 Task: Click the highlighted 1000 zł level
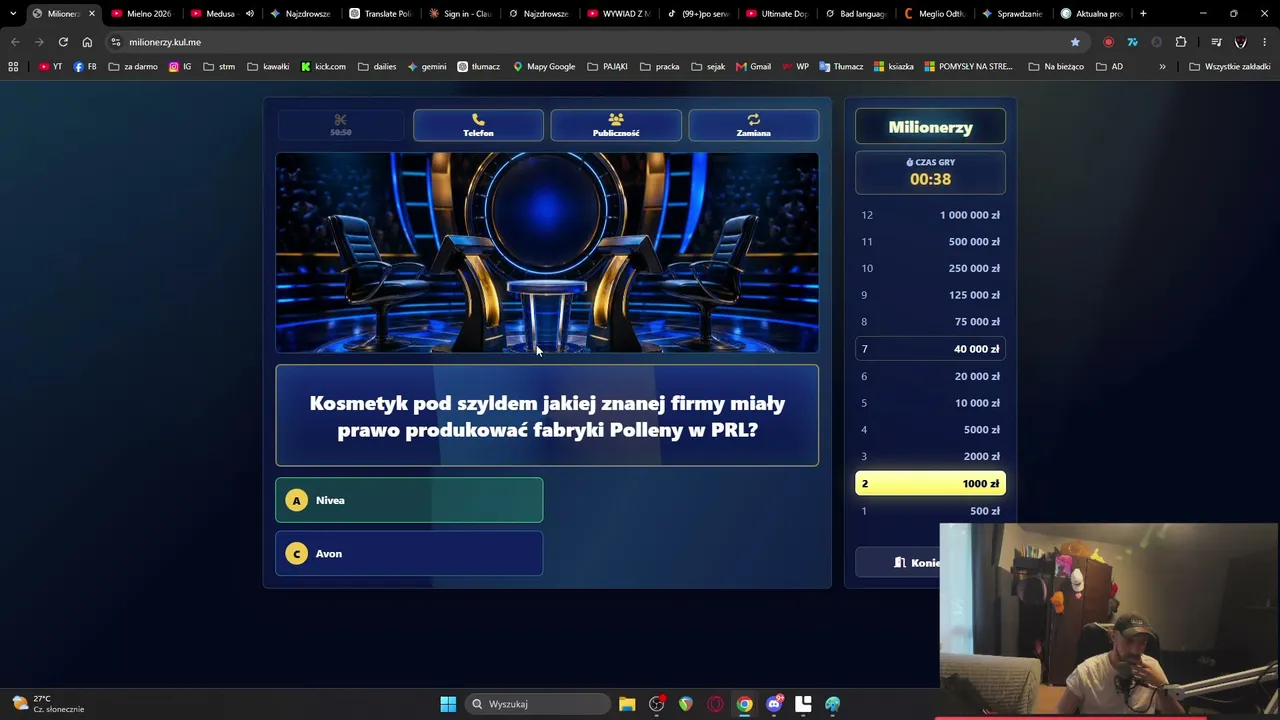(x=930, y=484)
